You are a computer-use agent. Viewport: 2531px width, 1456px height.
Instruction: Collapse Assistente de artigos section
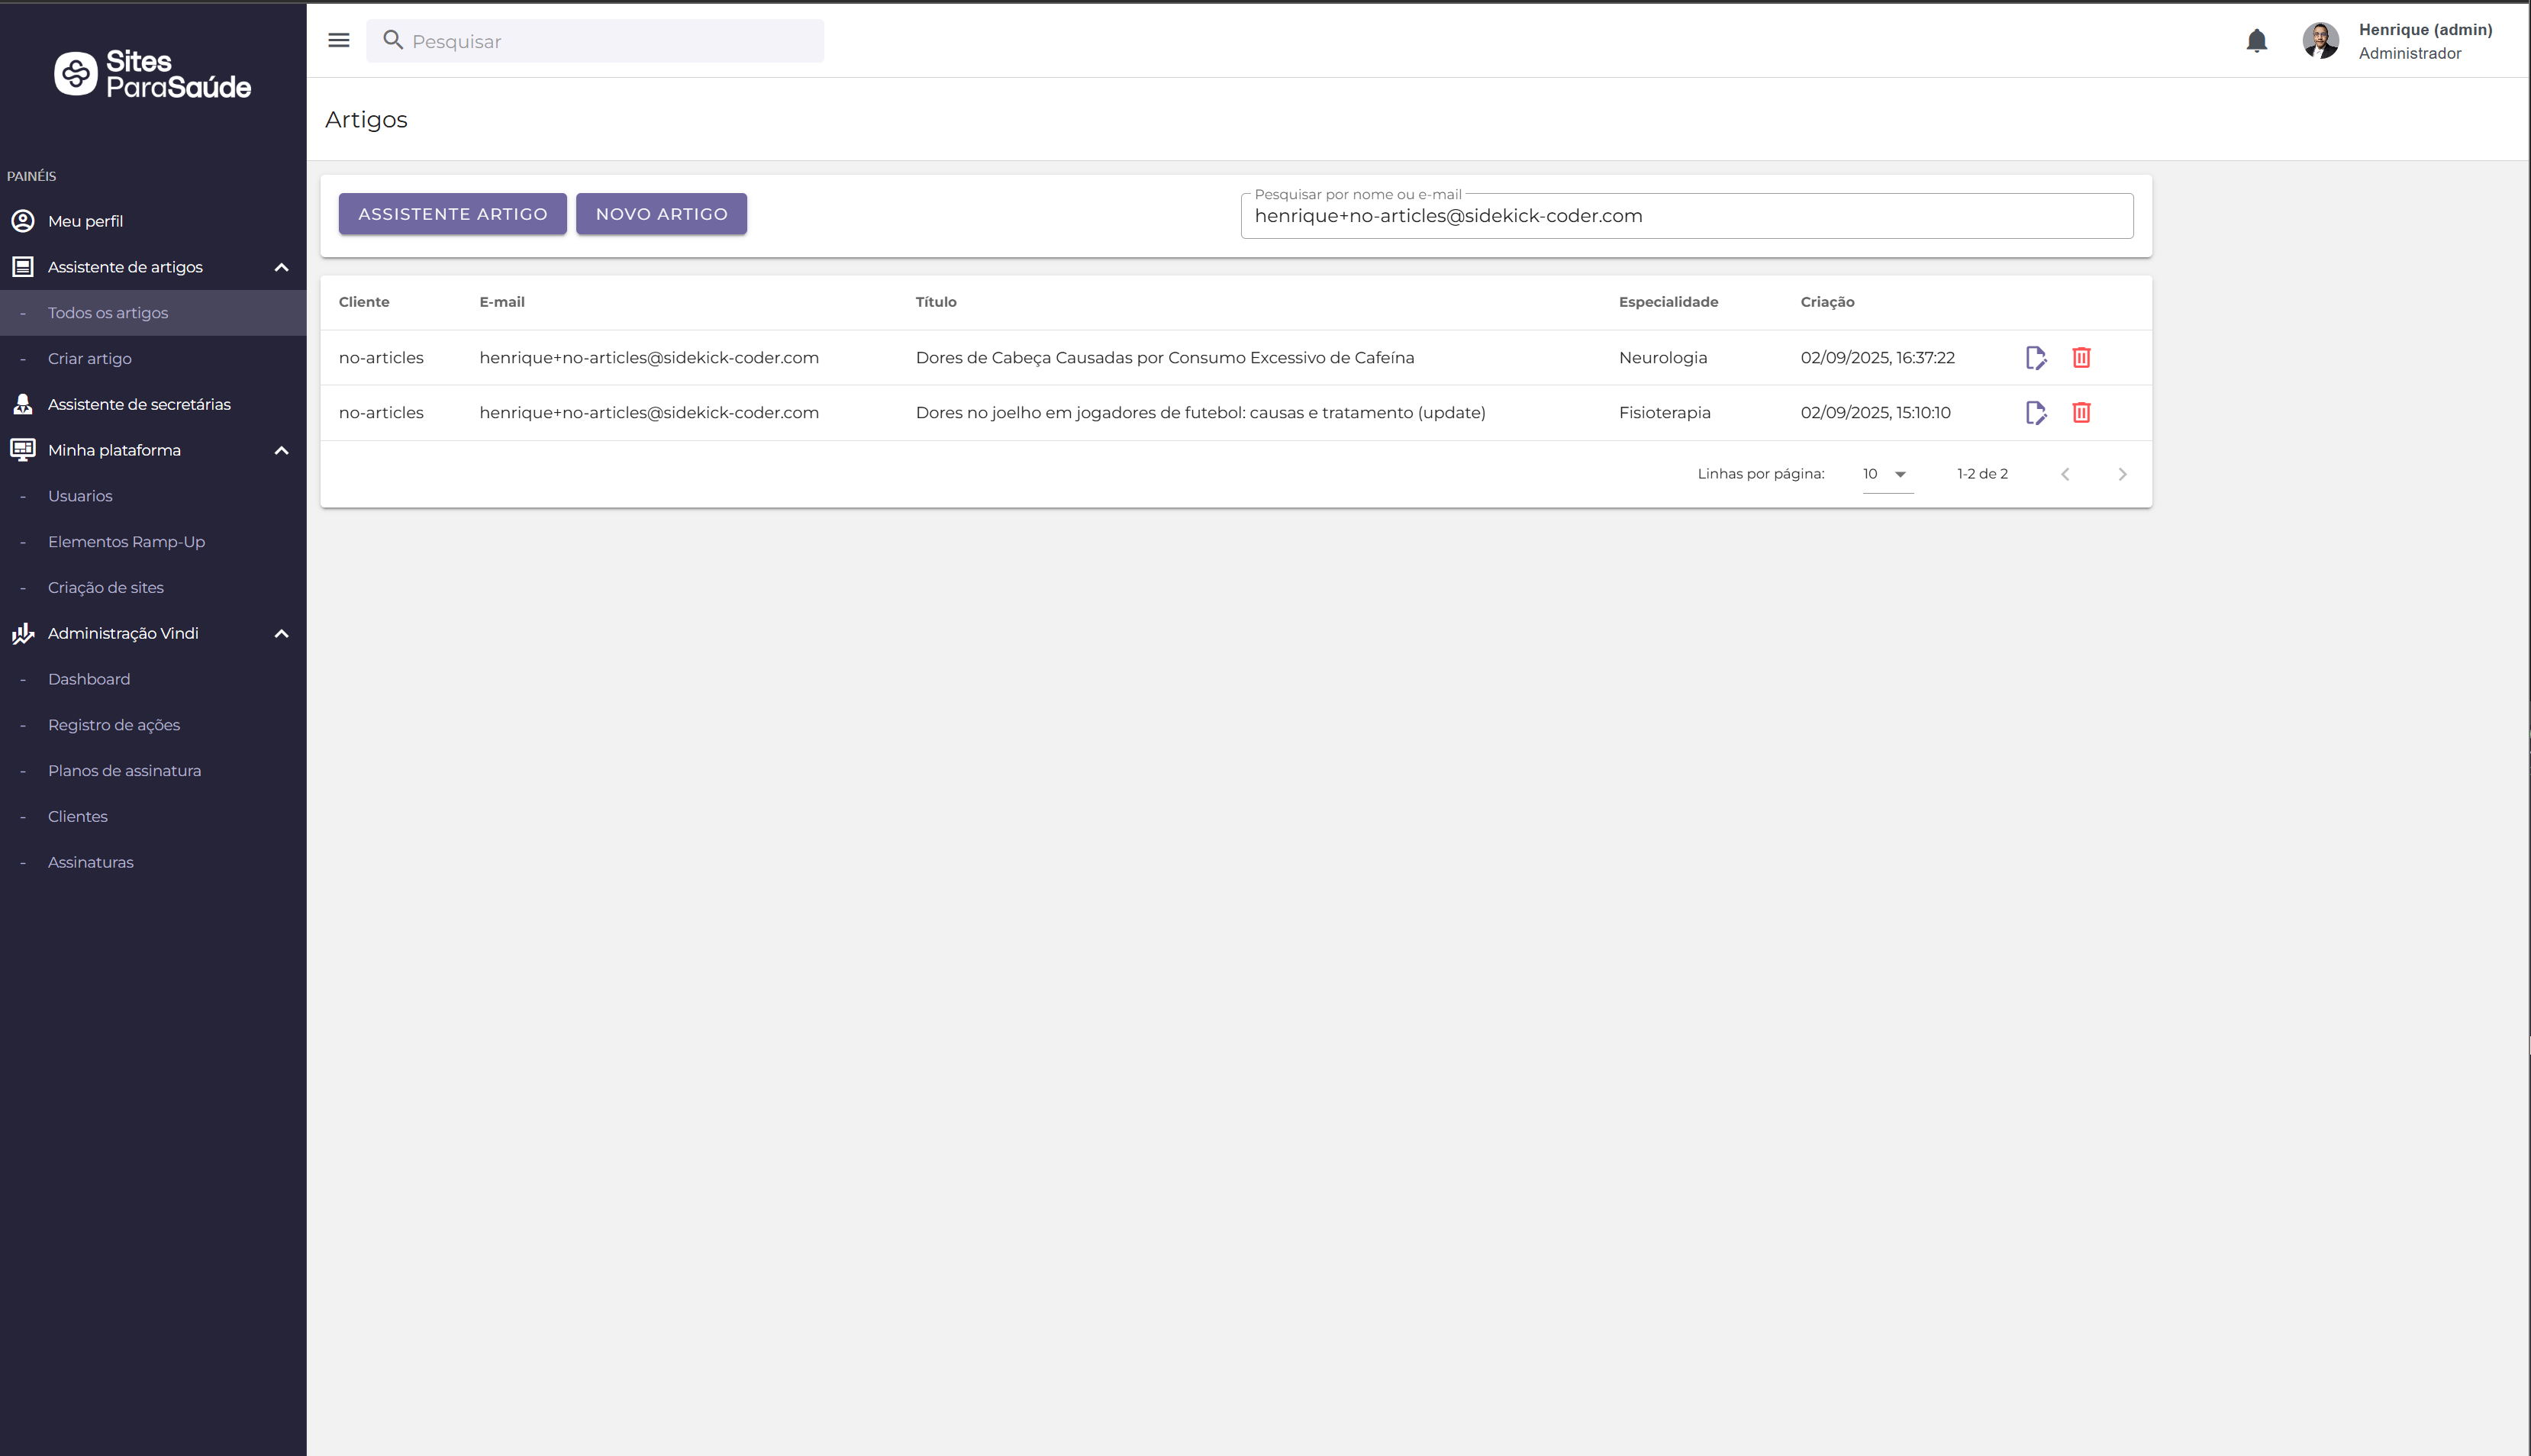pos(281,267)
